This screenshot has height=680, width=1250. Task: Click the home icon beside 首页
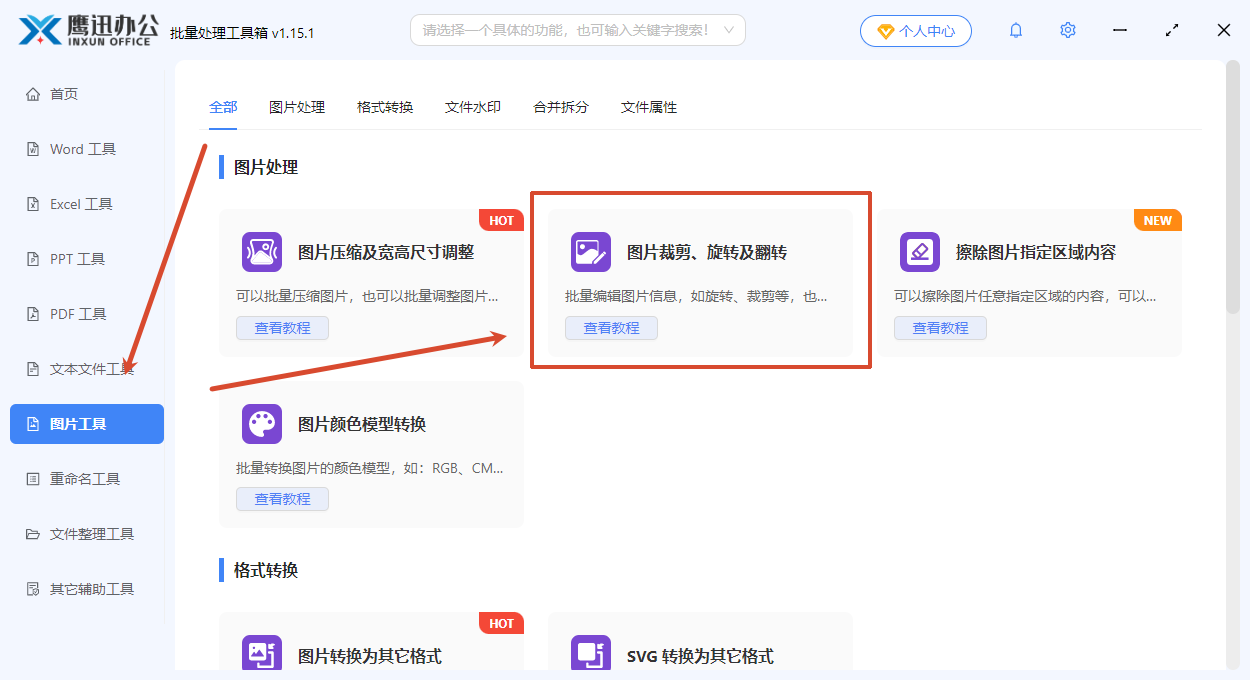pos(32,94)
